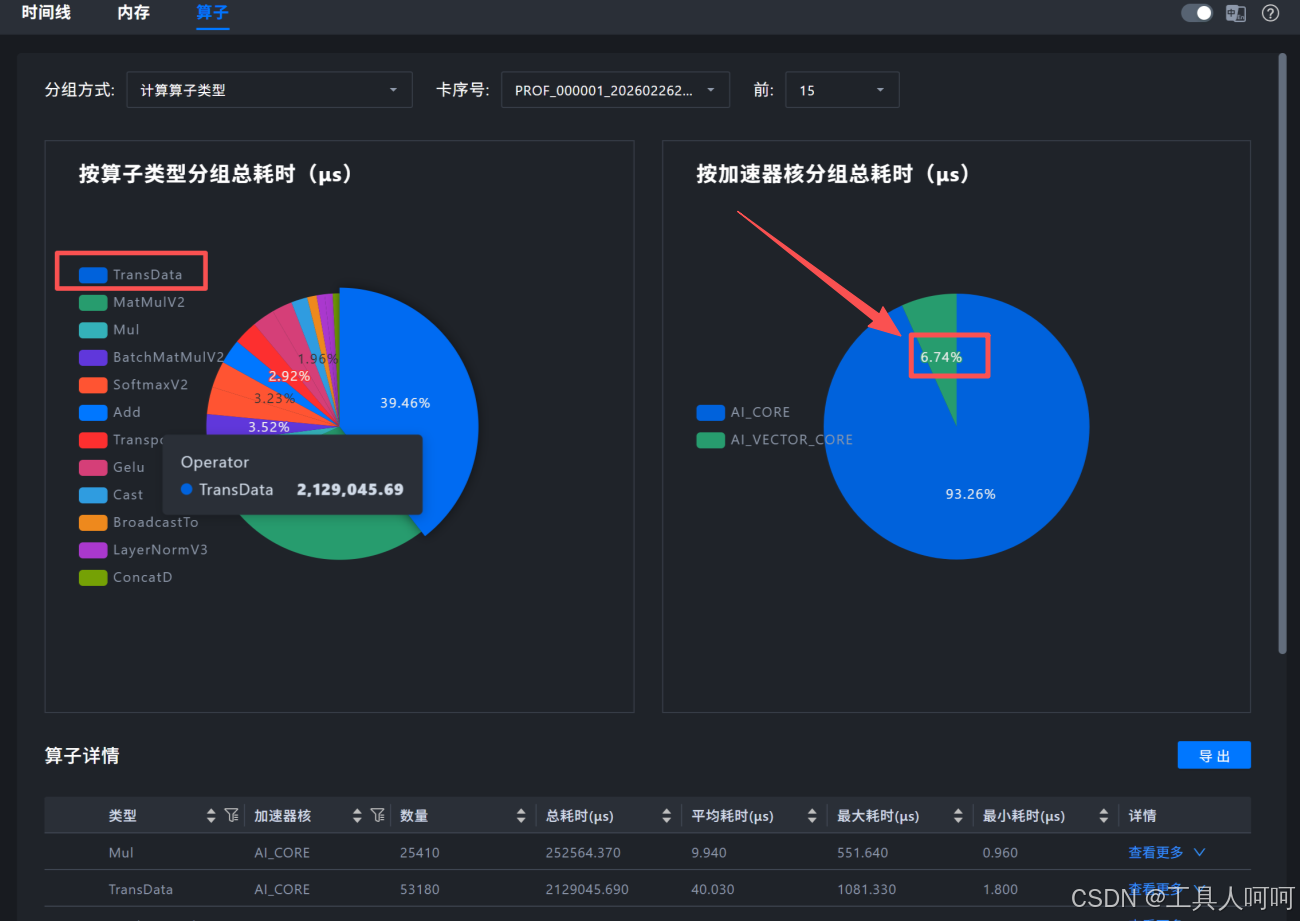Click average time value 40.030
This screenshot has width=1300, height=921.
tap(713, 889)
